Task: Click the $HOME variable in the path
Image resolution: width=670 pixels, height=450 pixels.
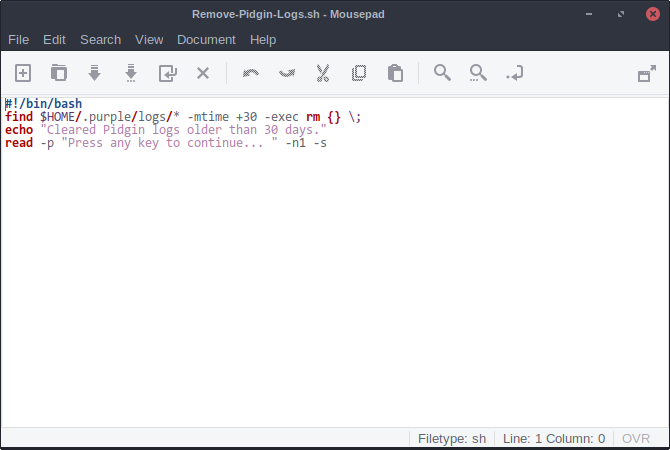Action: [58, 117]
